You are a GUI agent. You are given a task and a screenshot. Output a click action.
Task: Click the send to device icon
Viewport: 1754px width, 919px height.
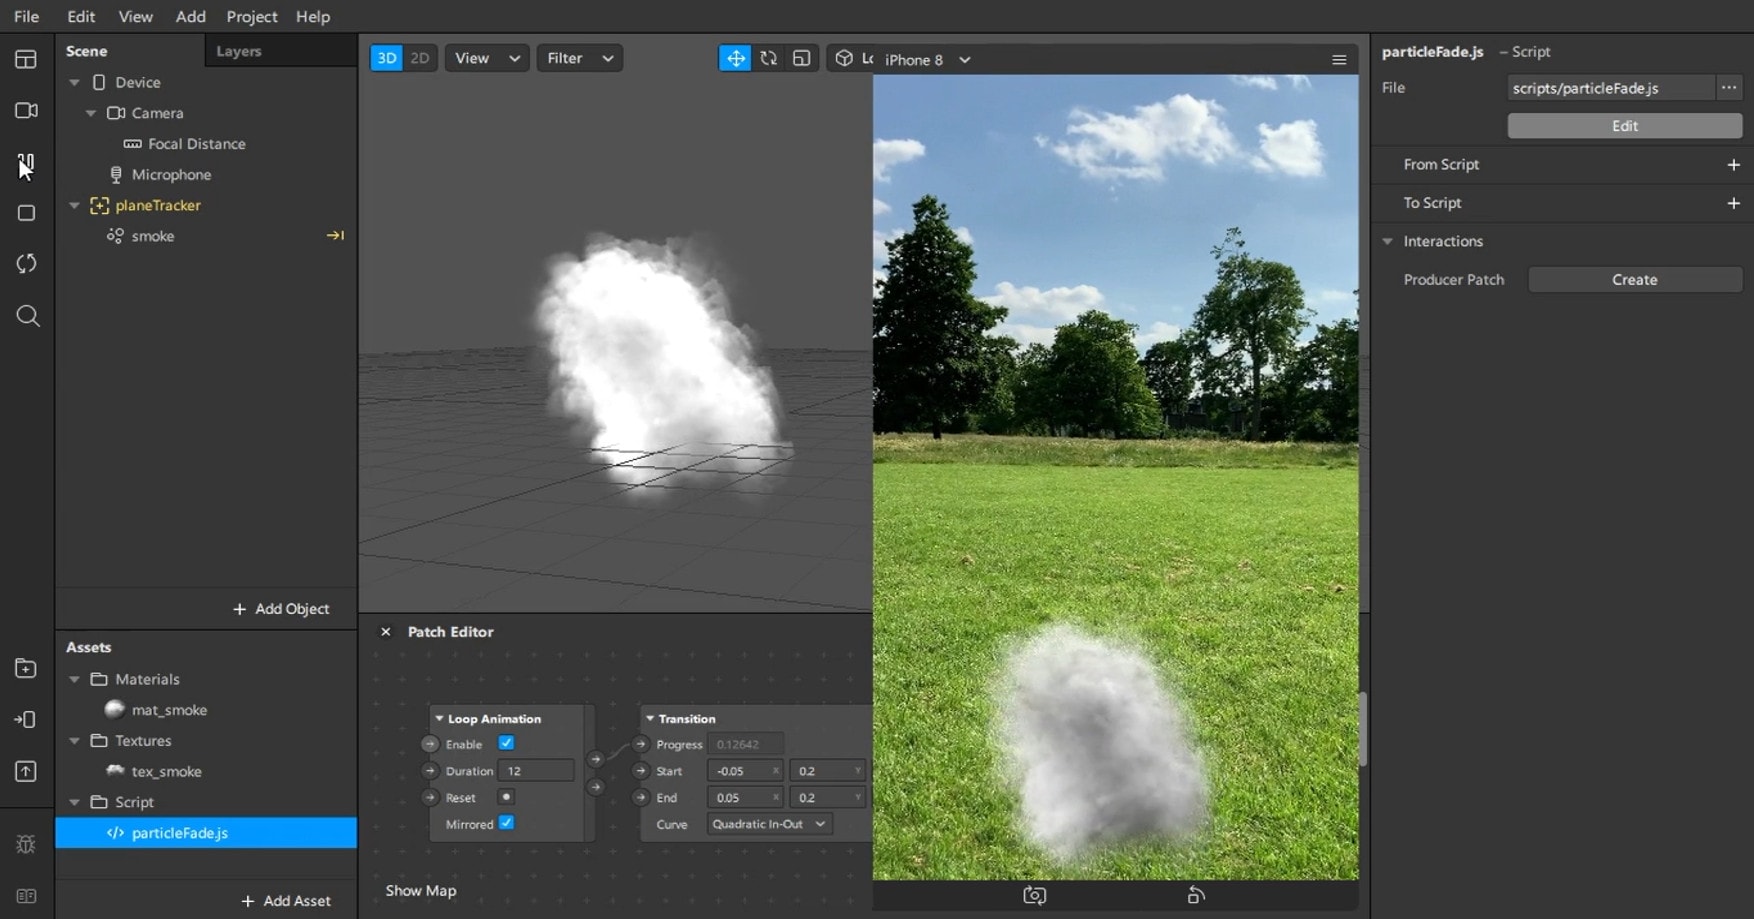coord(26,720)
